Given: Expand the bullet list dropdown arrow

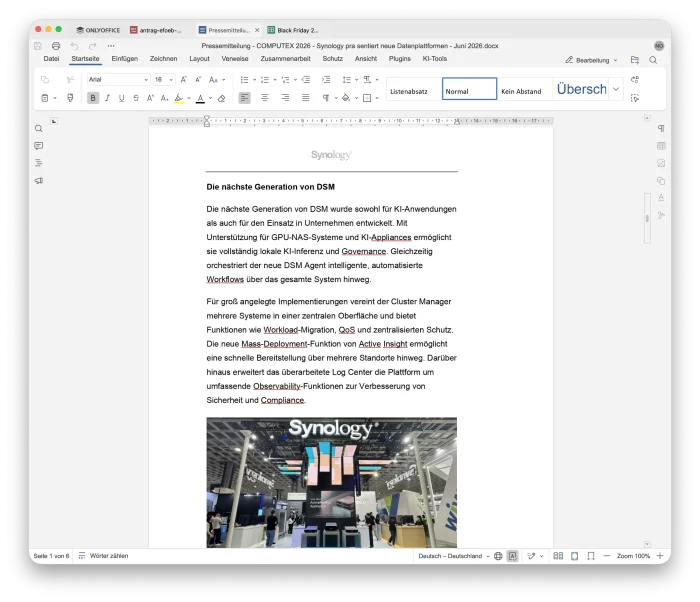Looking at the screenshot, I should pos(254,79).
